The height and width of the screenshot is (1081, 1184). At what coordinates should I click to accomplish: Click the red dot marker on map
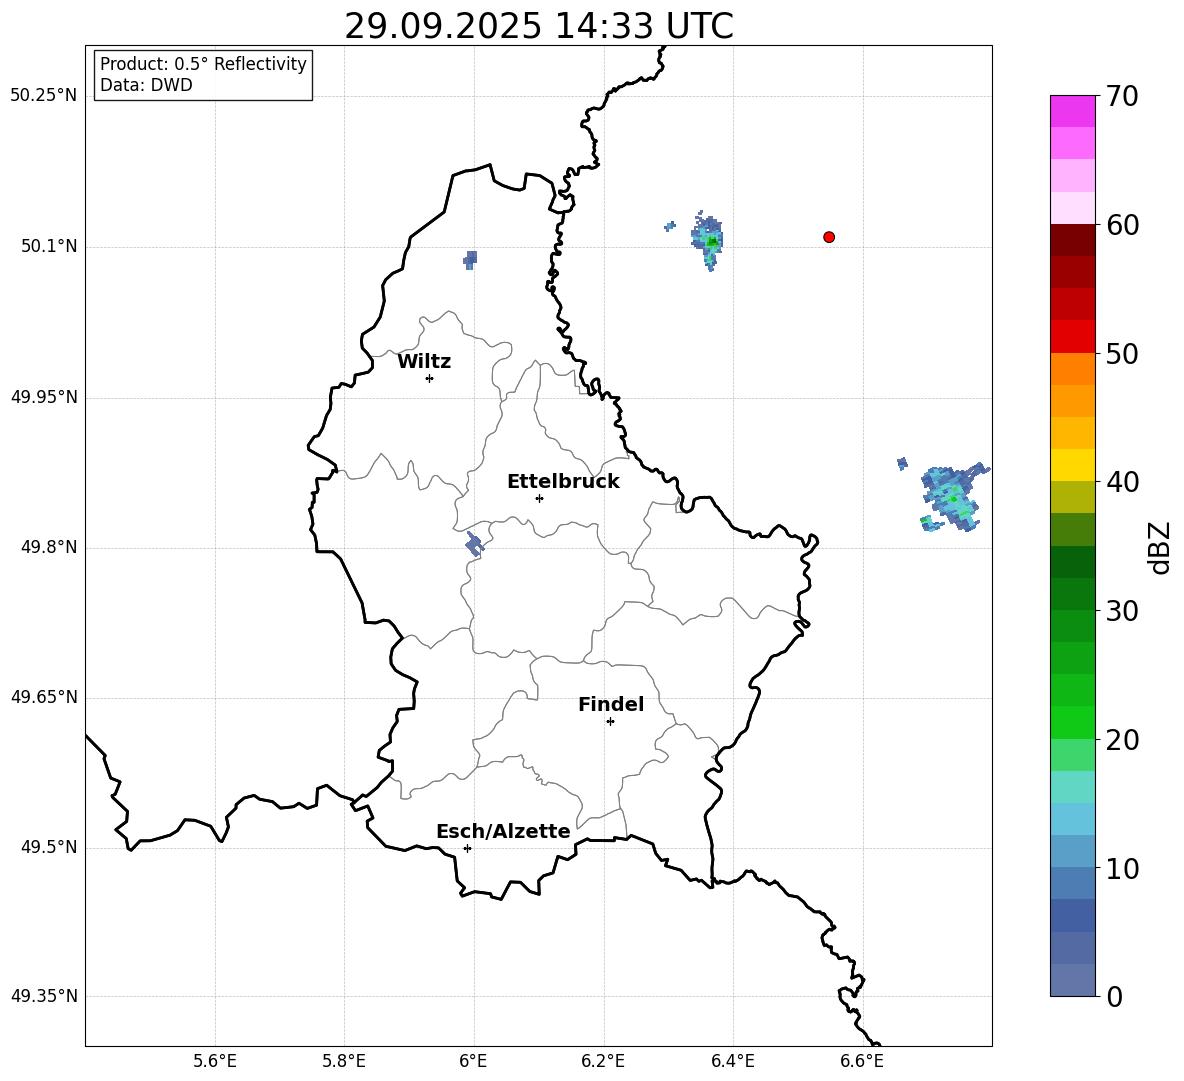coord(828,237)
